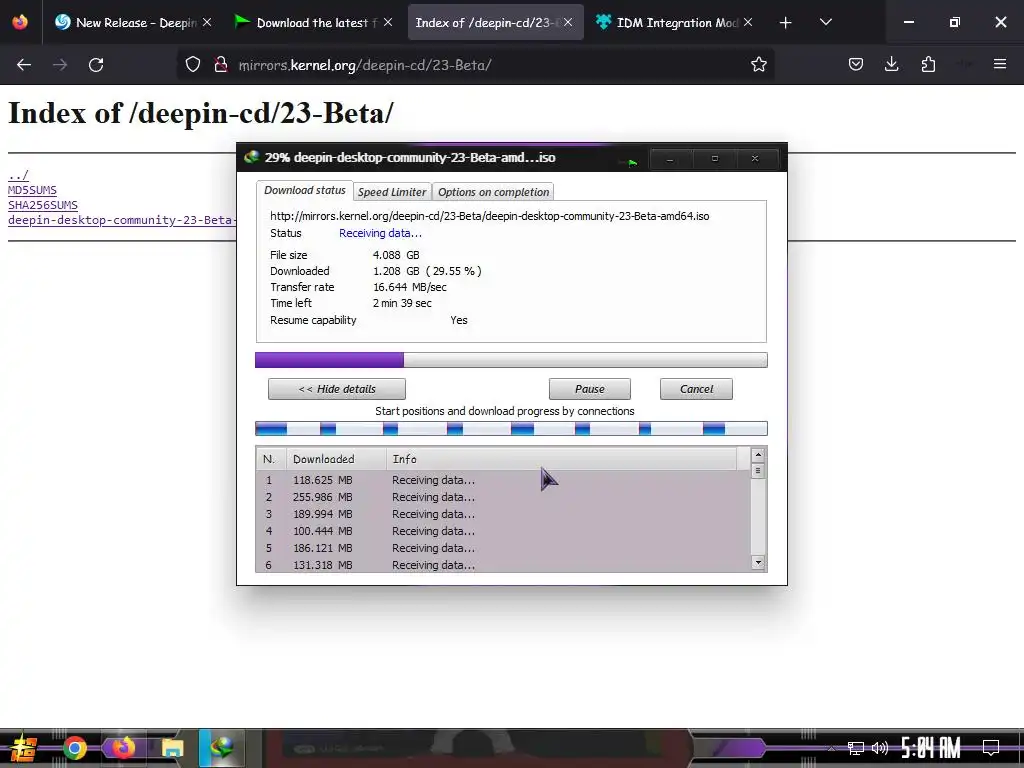Maximize the IDM download dialog
This screenshot has height=768, width=1024.
(714, 159)
